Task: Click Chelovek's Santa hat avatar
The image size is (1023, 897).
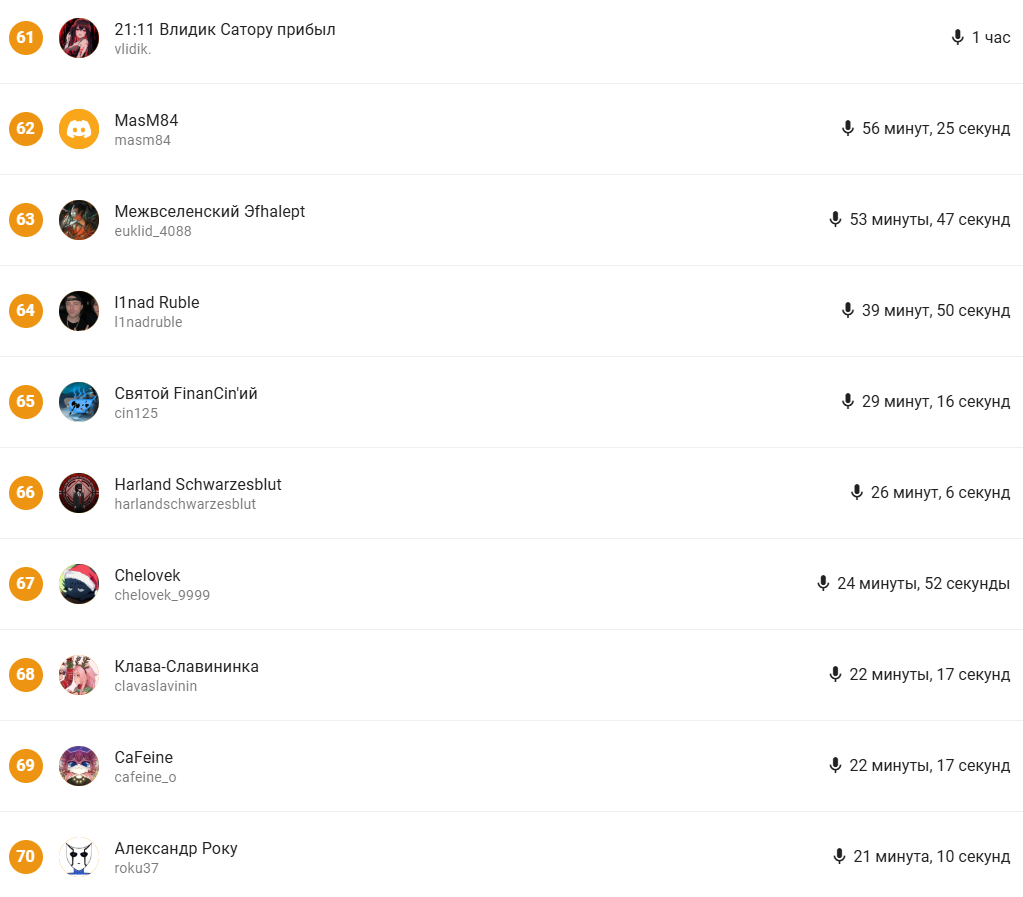Action: tap(79, 584)
